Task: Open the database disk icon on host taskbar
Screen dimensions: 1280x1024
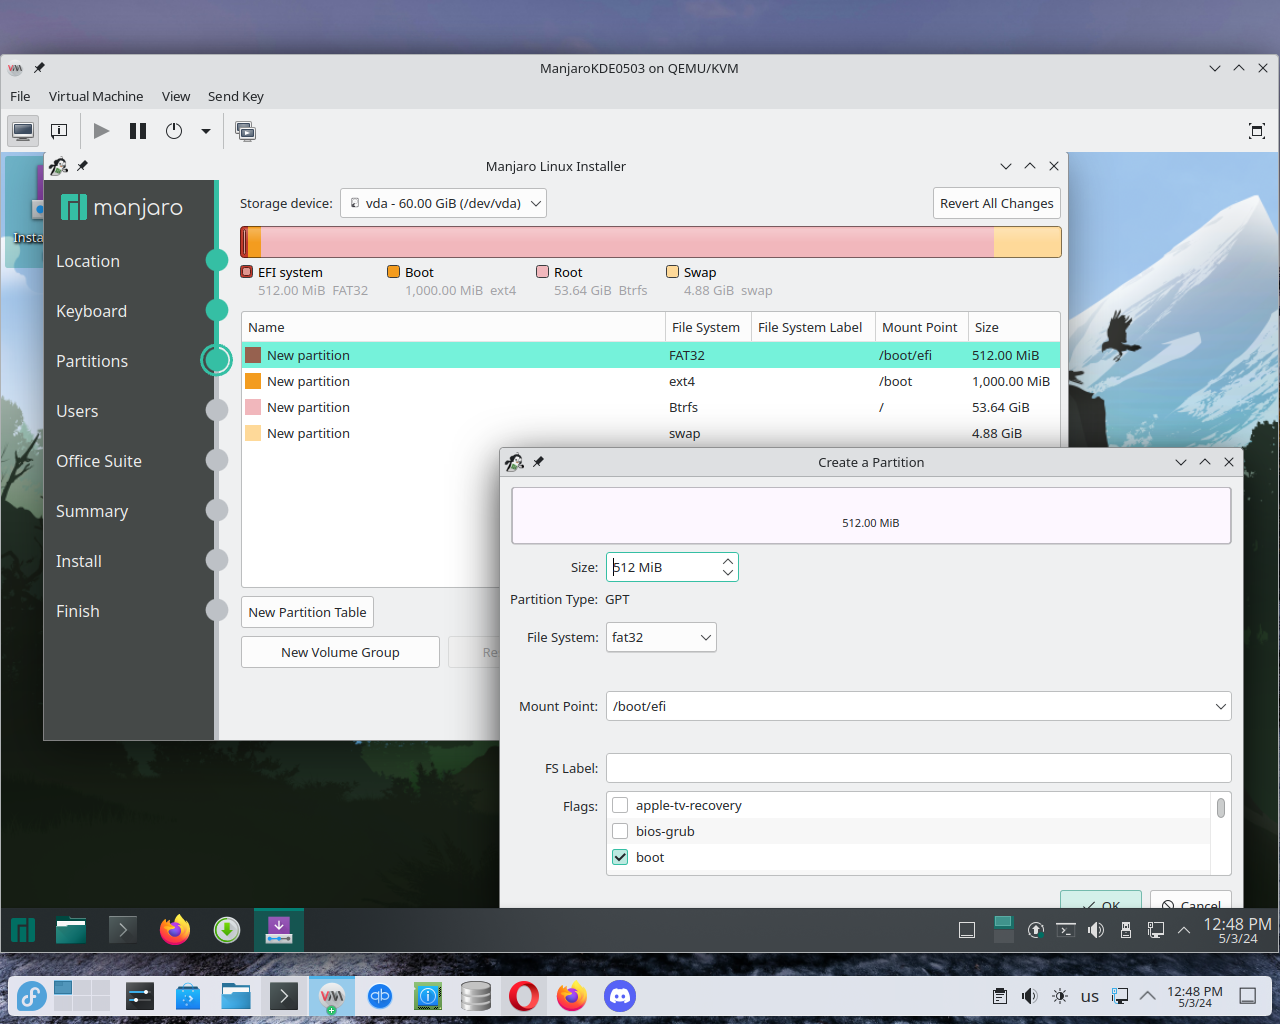Action: tap(476, 996)
